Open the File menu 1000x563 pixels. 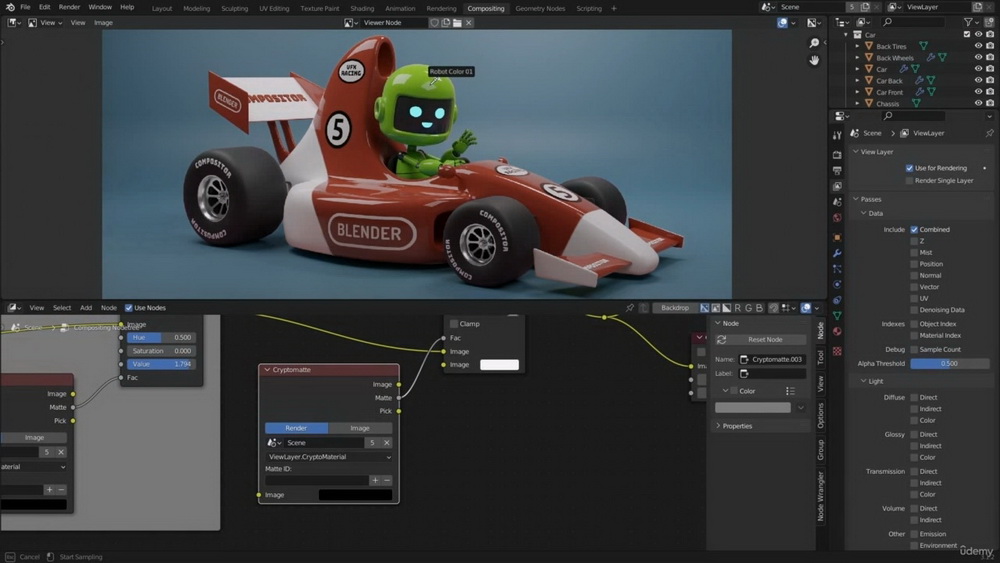coord(26,7)
